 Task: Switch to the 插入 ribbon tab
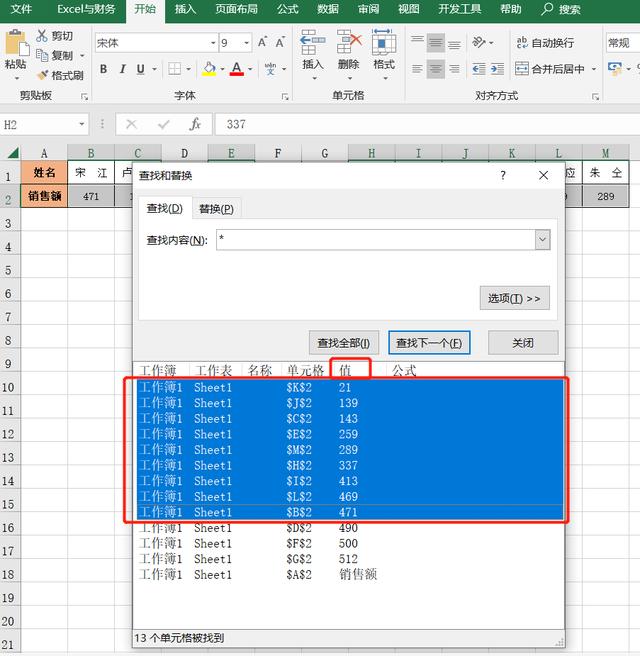185,9
